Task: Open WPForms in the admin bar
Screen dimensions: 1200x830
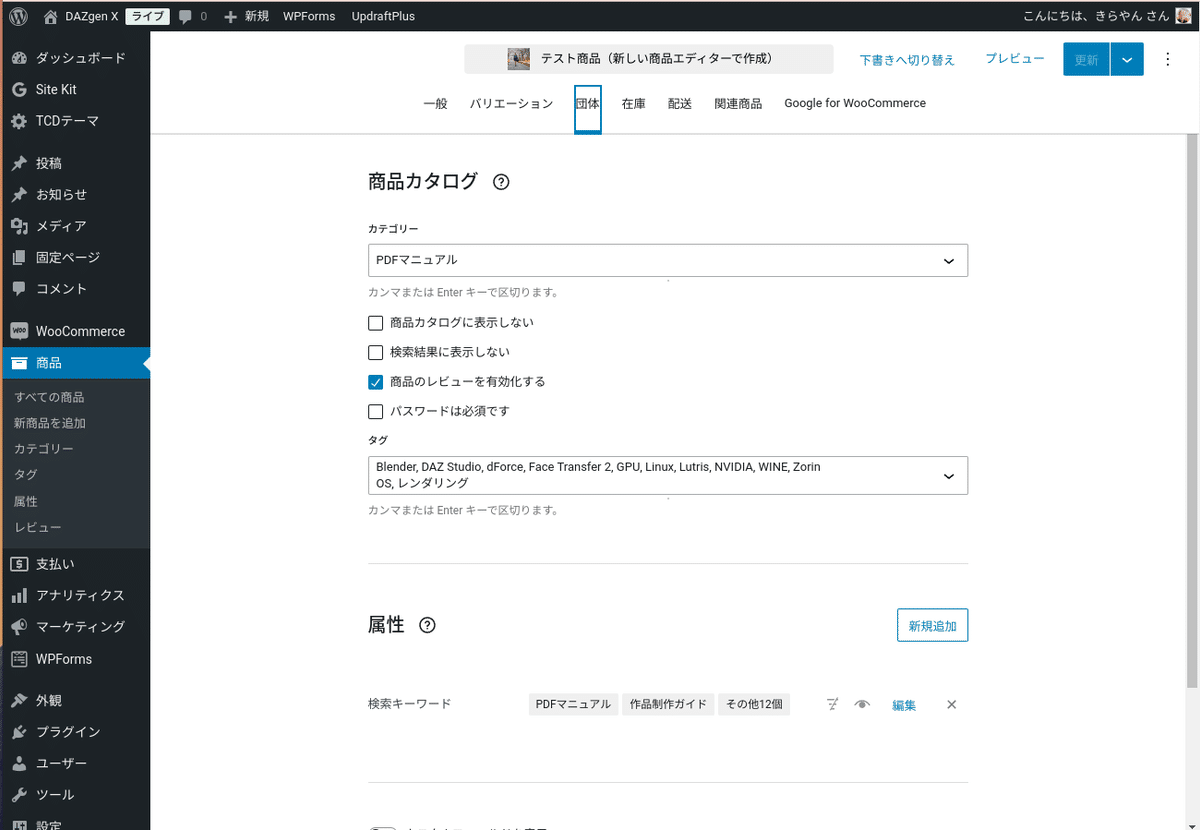Action: tap(309, 16)
